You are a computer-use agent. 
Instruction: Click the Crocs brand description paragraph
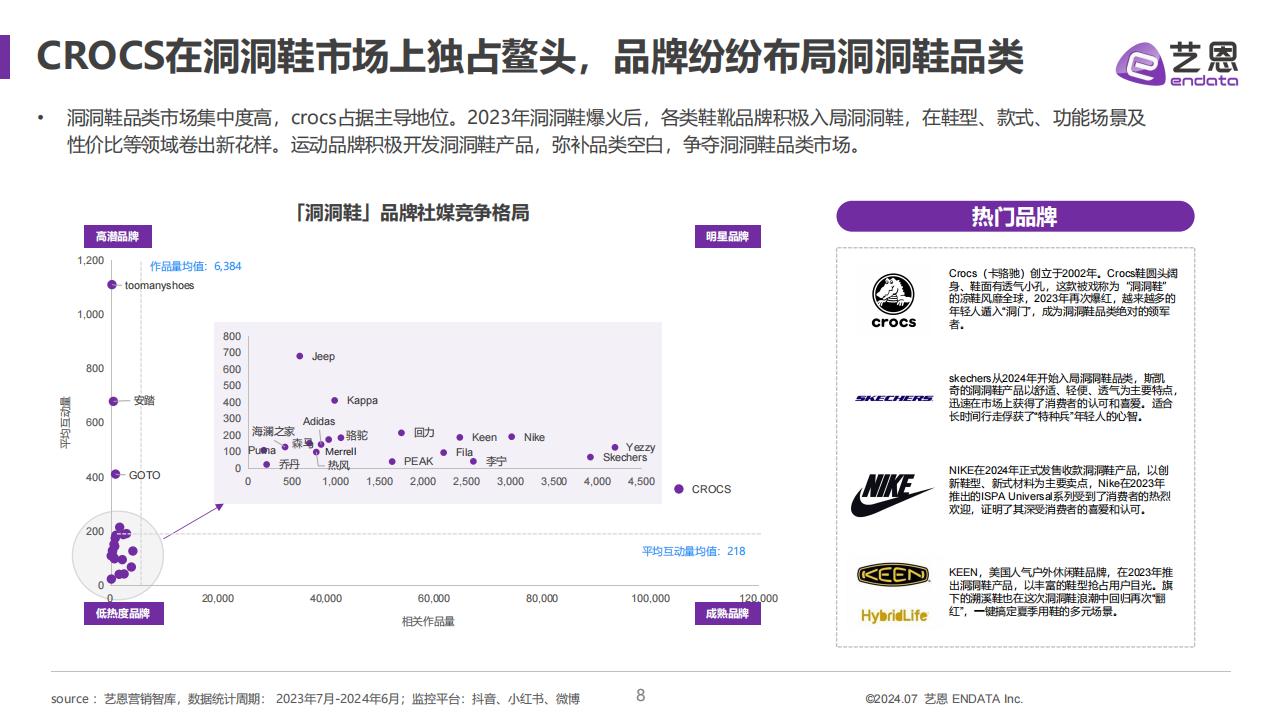[x=1063, y=299]
